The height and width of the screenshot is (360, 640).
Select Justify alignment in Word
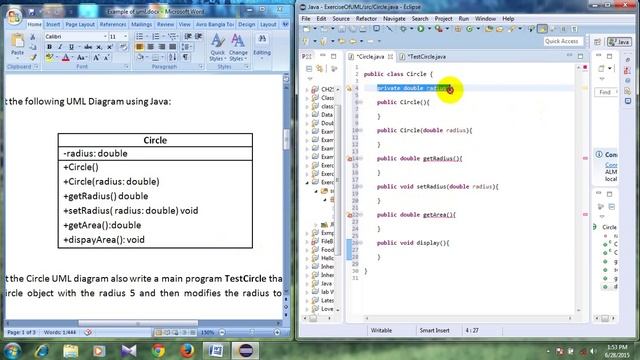click(173, 47)
